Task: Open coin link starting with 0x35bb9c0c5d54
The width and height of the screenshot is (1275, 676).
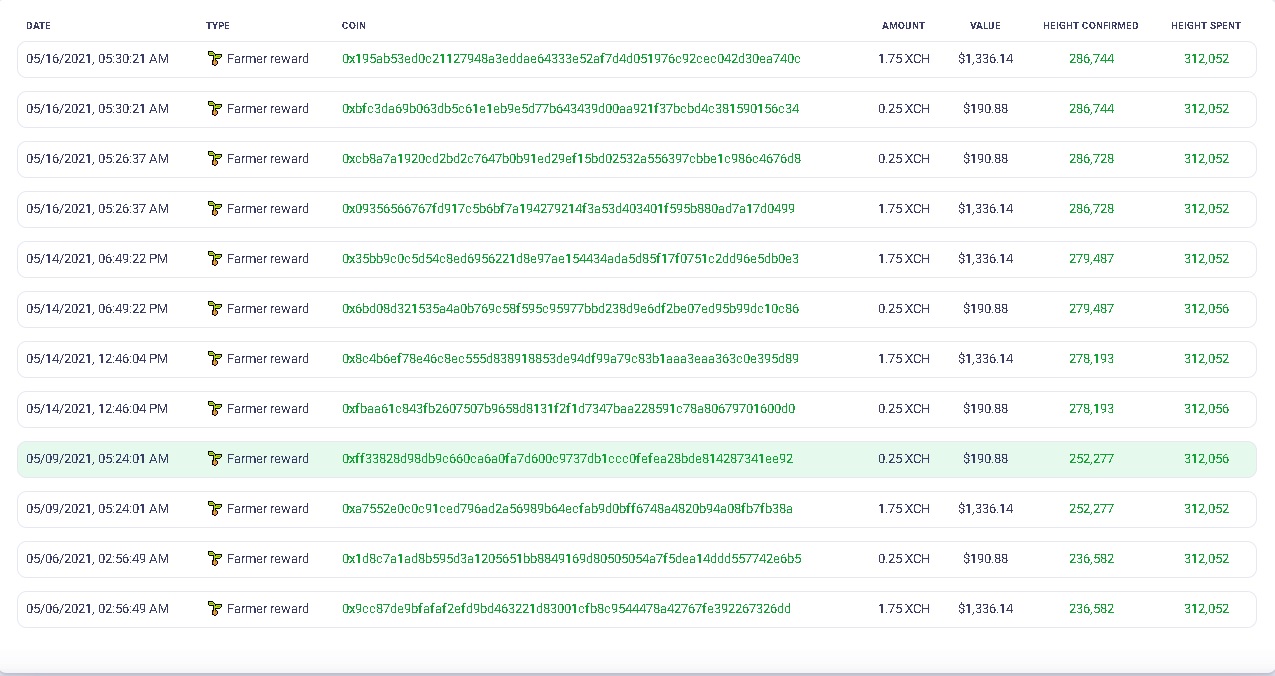Action: click(570, 259)
